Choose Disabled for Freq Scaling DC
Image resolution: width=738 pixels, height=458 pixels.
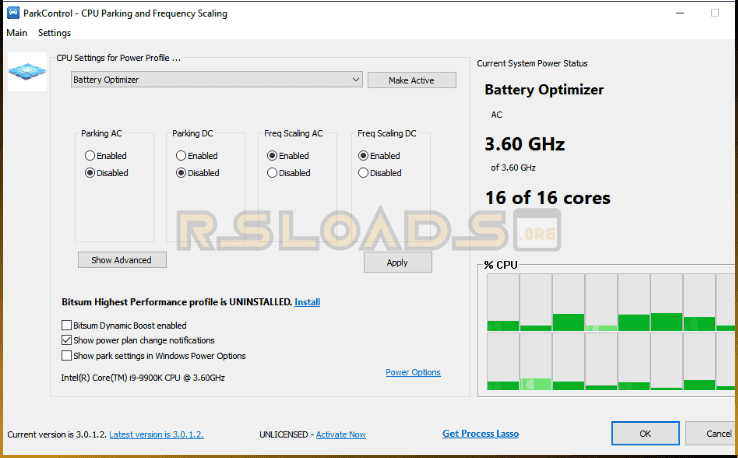(x=363, y=173)
